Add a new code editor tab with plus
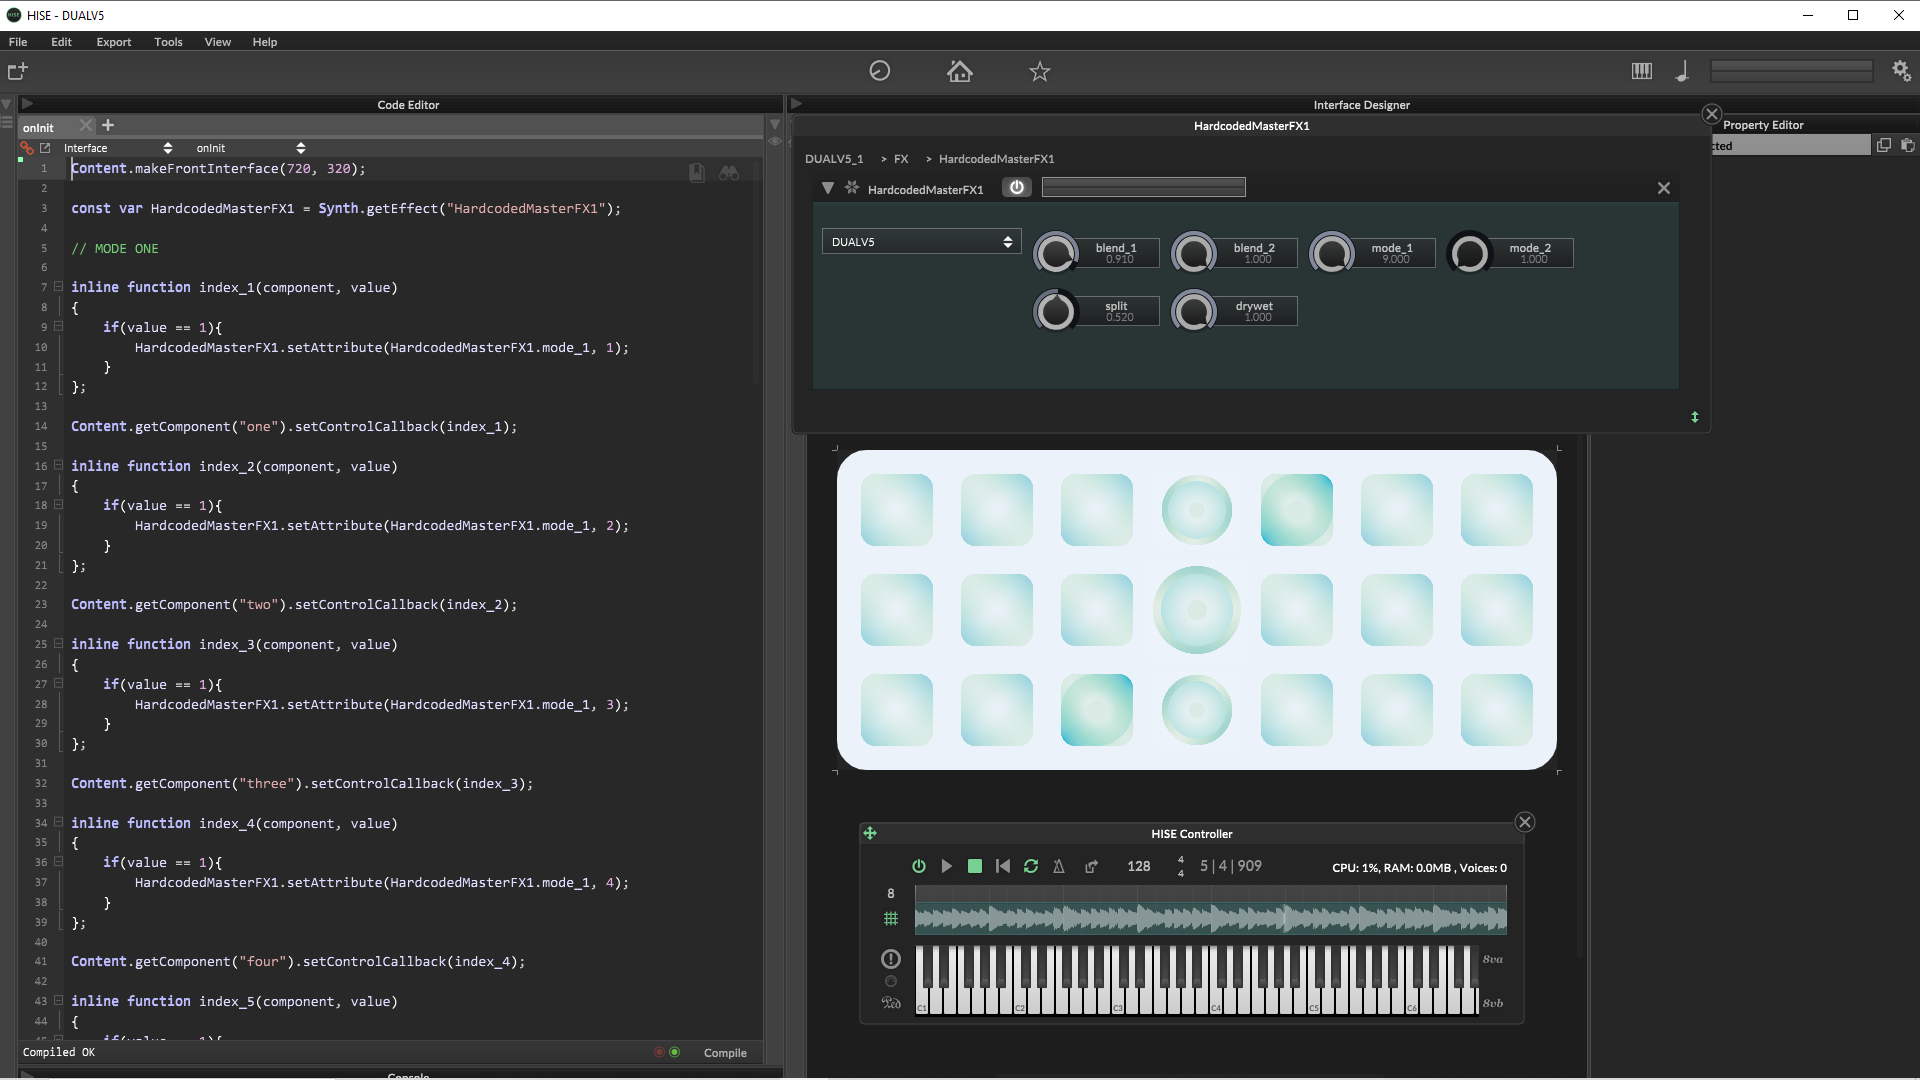Viewport: 1920px width, 1080px height. (108, 125)
